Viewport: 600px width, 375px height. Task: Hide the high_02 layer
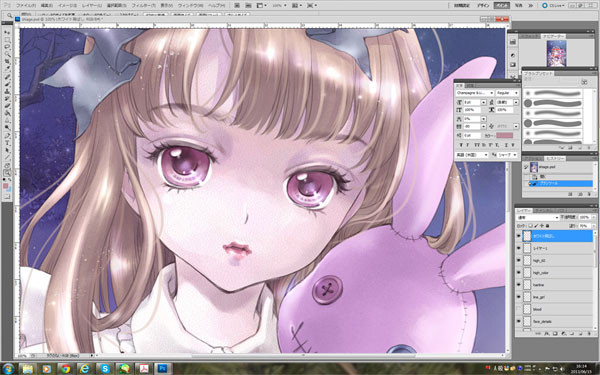(518, 261)
